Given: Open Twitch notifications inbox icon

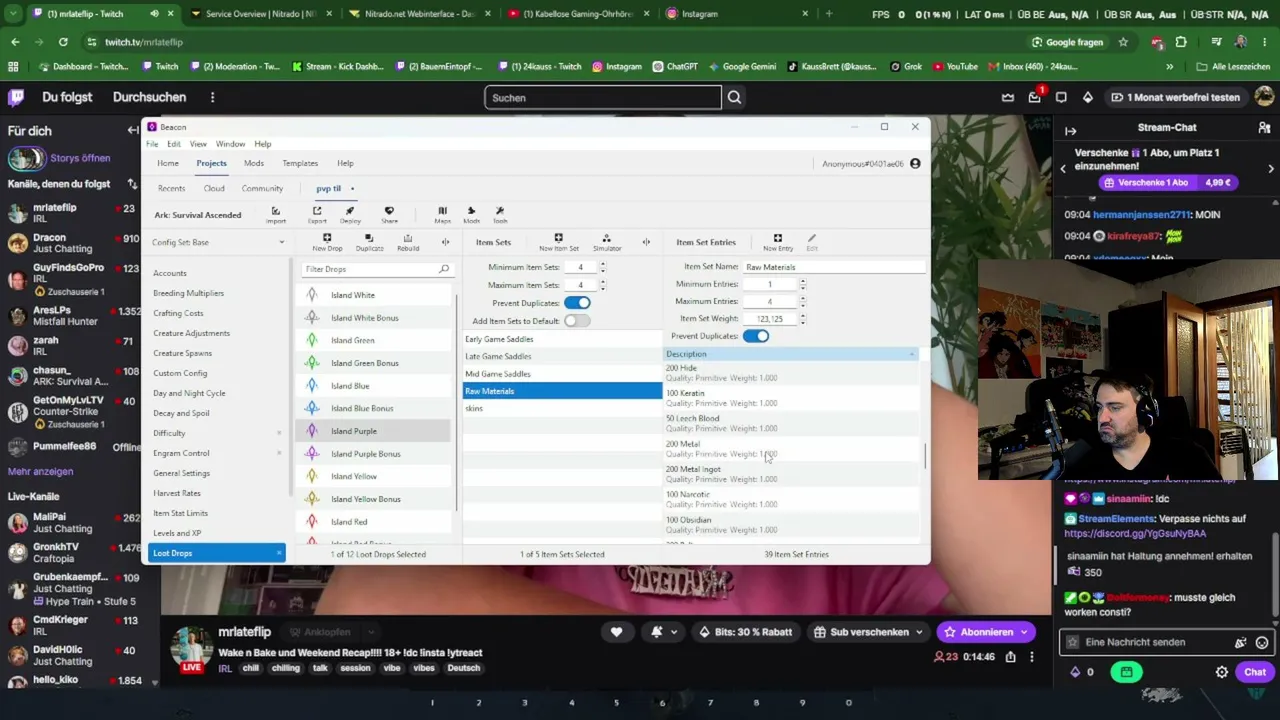Looking at the screenshot, I should 1035,97.
